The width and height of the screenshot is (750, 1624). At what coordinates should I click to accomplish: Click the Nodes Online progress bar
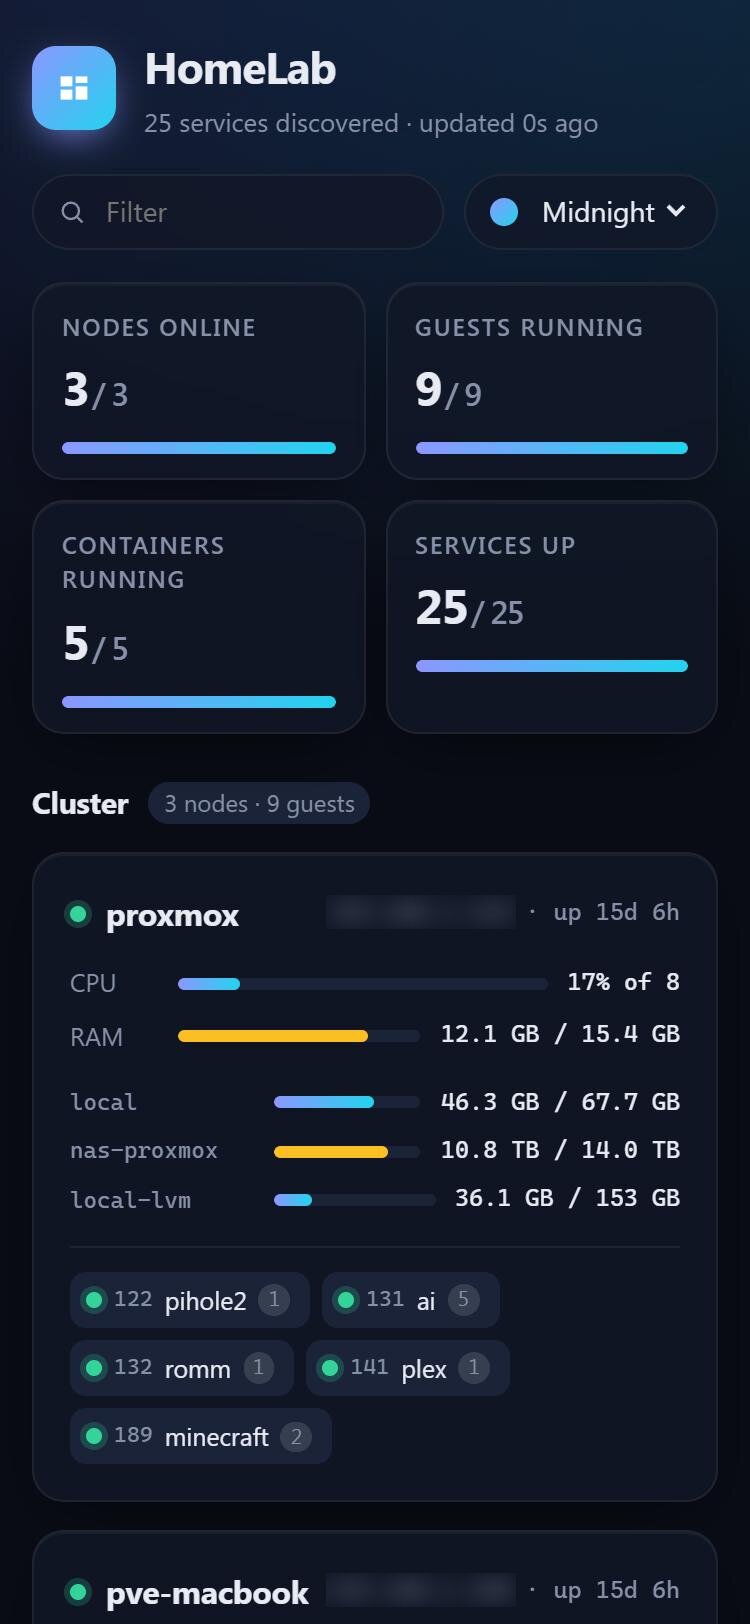[199, 448]
